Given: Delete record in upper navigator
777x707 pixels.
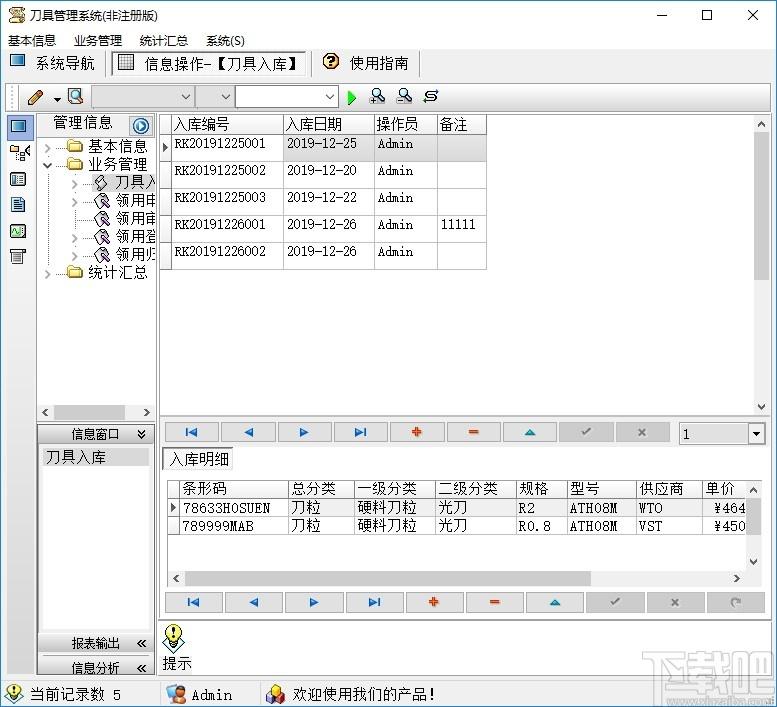Looking at the screenshot, I should point(473,433).
